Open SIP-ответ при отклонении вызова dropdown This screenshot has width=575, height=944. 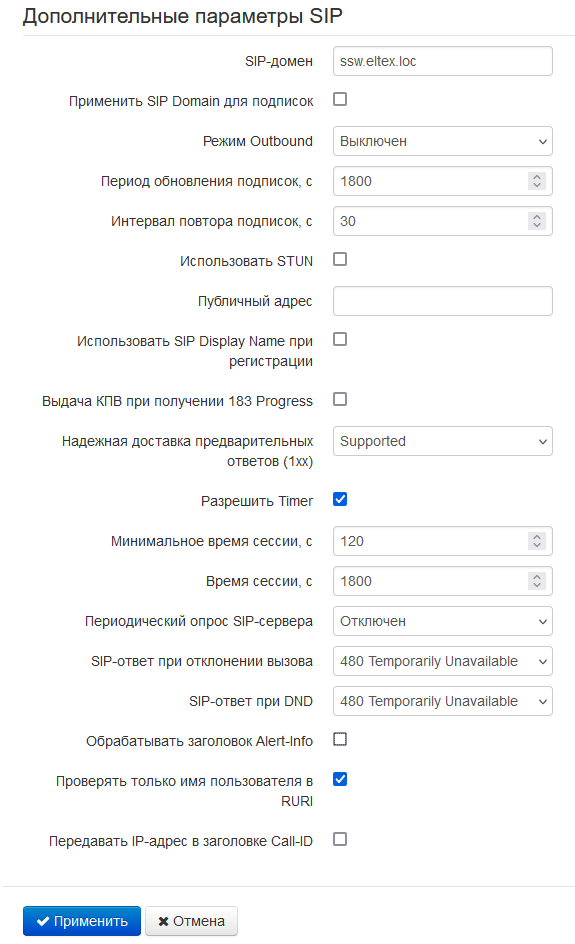coord(443,661)
